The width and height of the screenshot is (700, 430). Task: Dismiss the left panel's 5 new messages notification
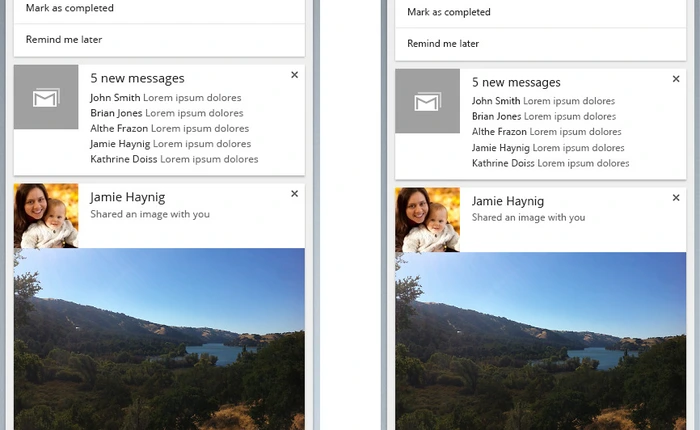tap(294, 75)
